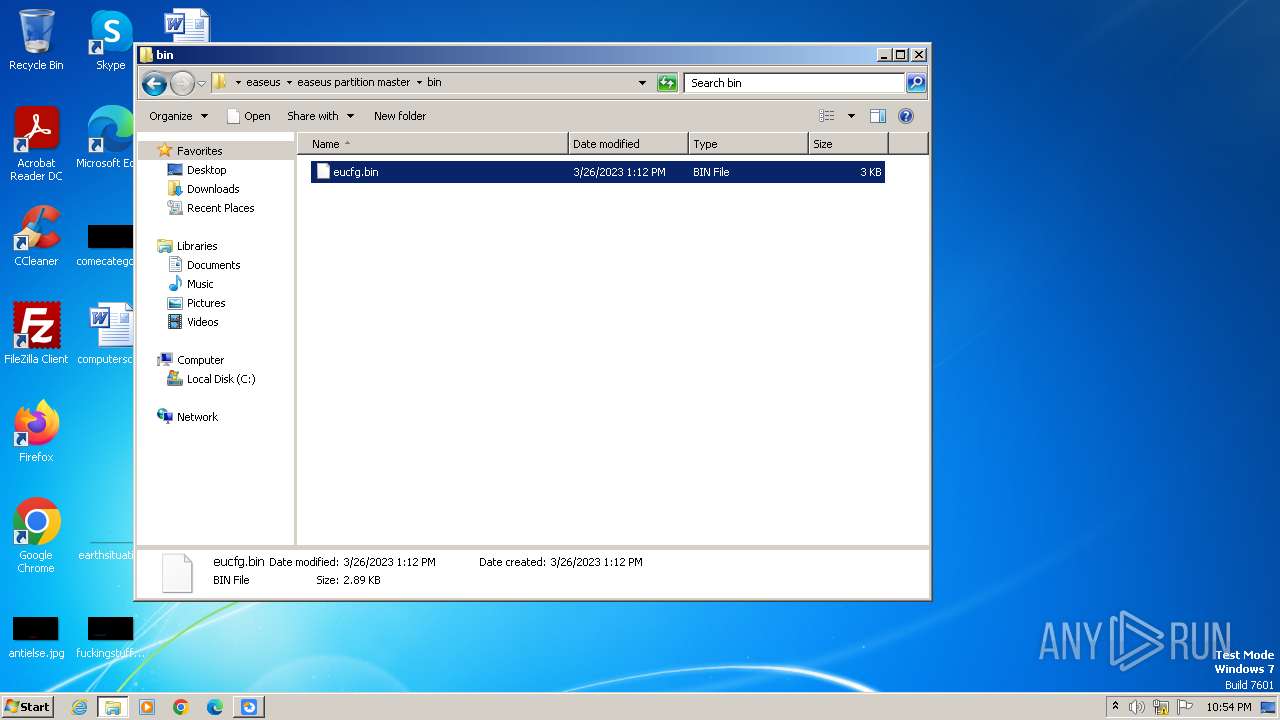Screen dimensions: 1280x720
Task: Select Recent Places in navigation pane
Action: pyautogui.click(x=220, y=208)
